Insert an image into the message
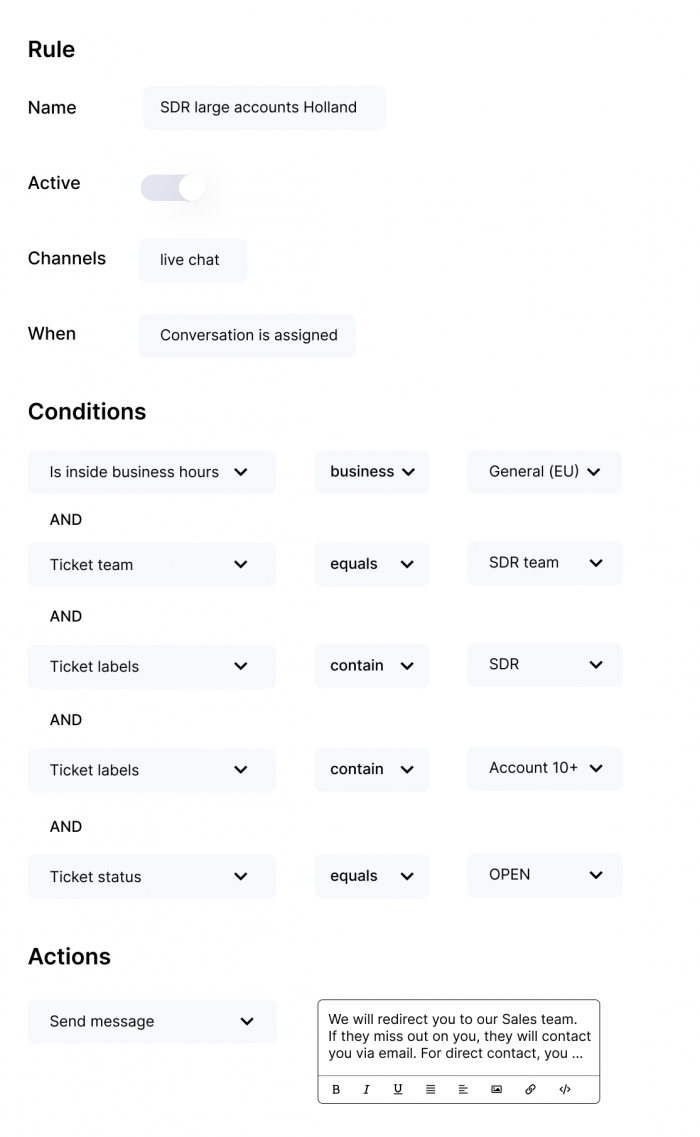Screen dimensions: 700x1137 coord(496,1089)
